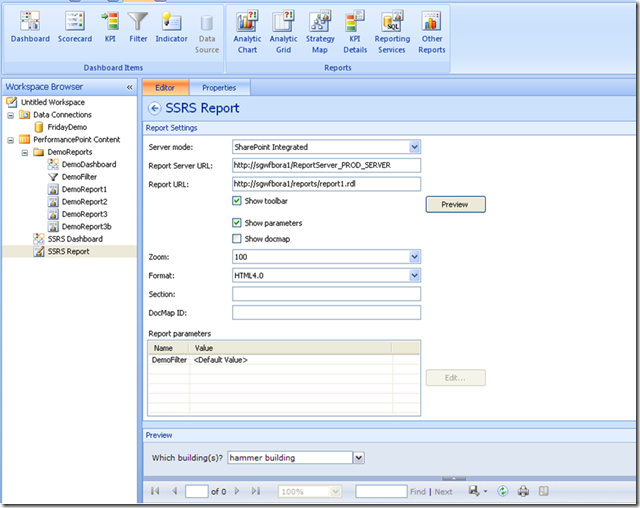640x508 pixels.
Task: Enable the Show docmap checkbox
Action: pos(237,239)
